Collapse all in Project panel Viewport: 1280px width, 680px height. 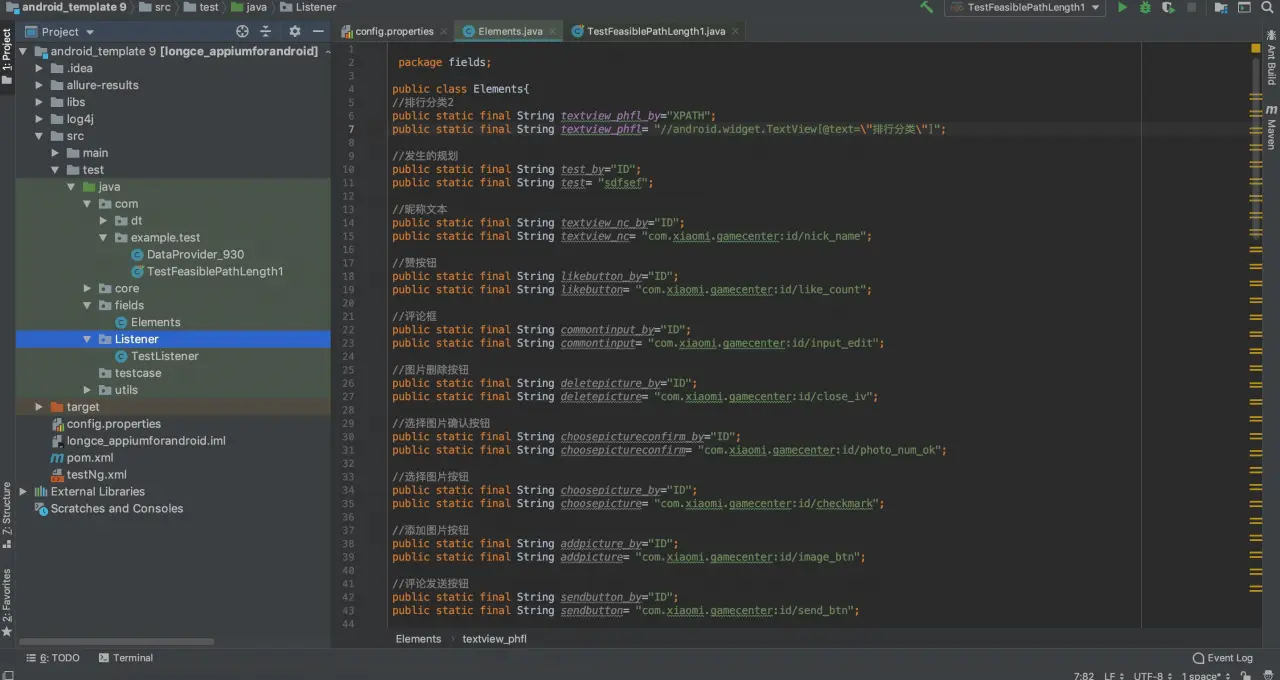(266, 32)
